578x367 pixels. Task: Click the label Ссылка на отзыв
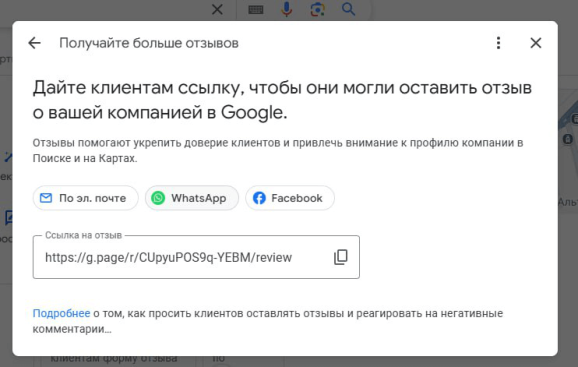pyautogui.click(x=83, y=235)
